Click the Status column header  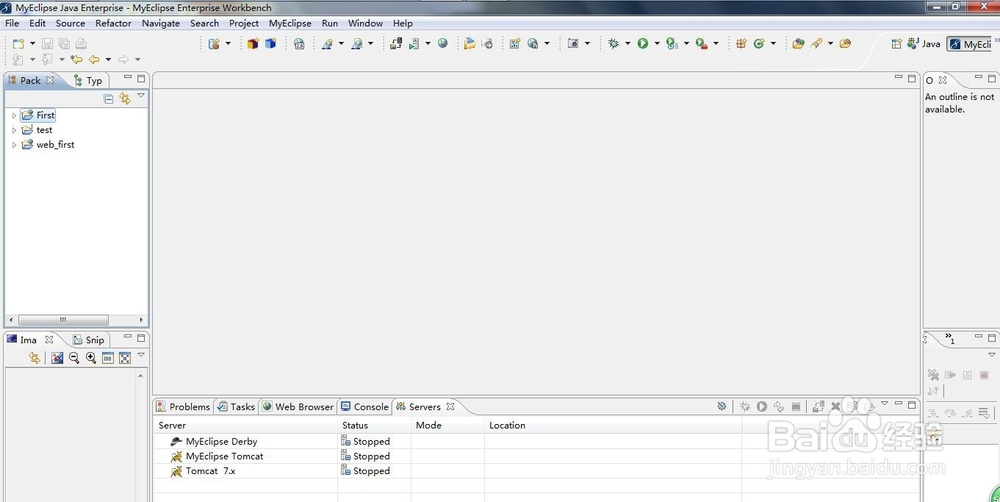374,425
